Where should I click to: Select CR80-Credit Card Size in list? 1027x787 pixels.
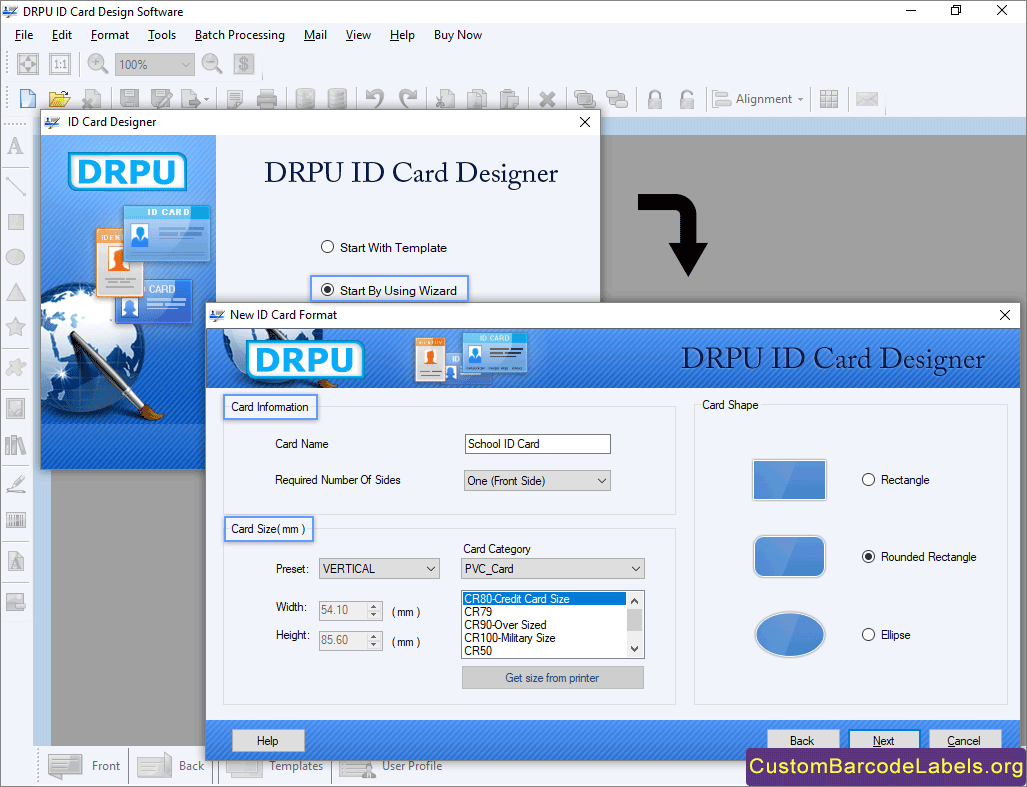[544, 598]
